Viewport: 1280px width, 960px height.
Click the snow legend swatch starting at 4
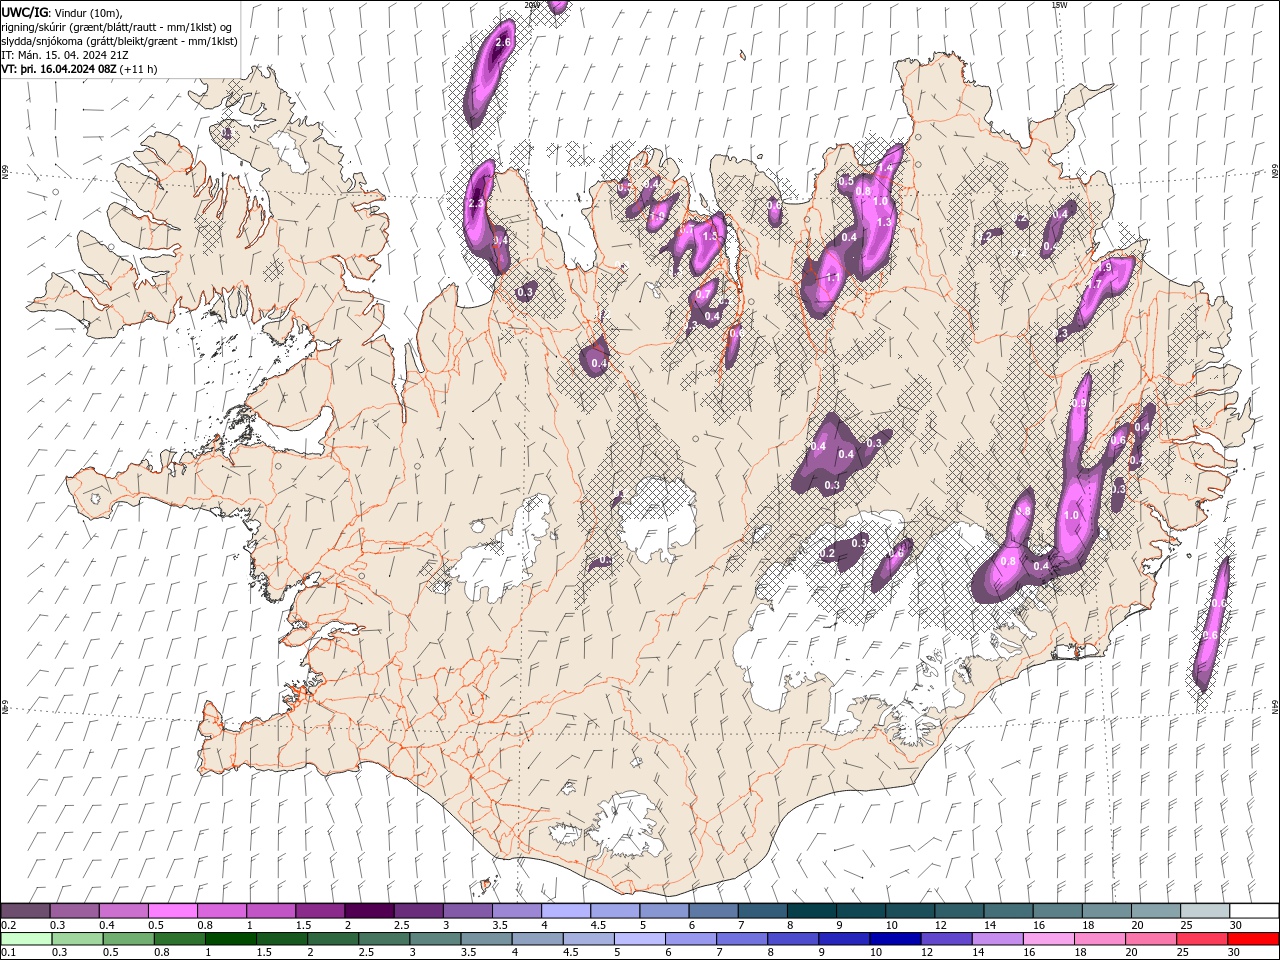pyautogui.click(x=565, y=911)
